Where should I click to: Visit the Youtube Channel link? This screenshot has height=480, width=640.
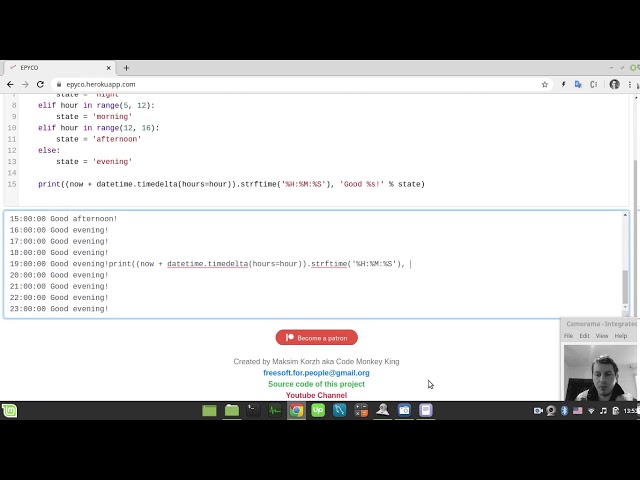click(x=316, y=395)
